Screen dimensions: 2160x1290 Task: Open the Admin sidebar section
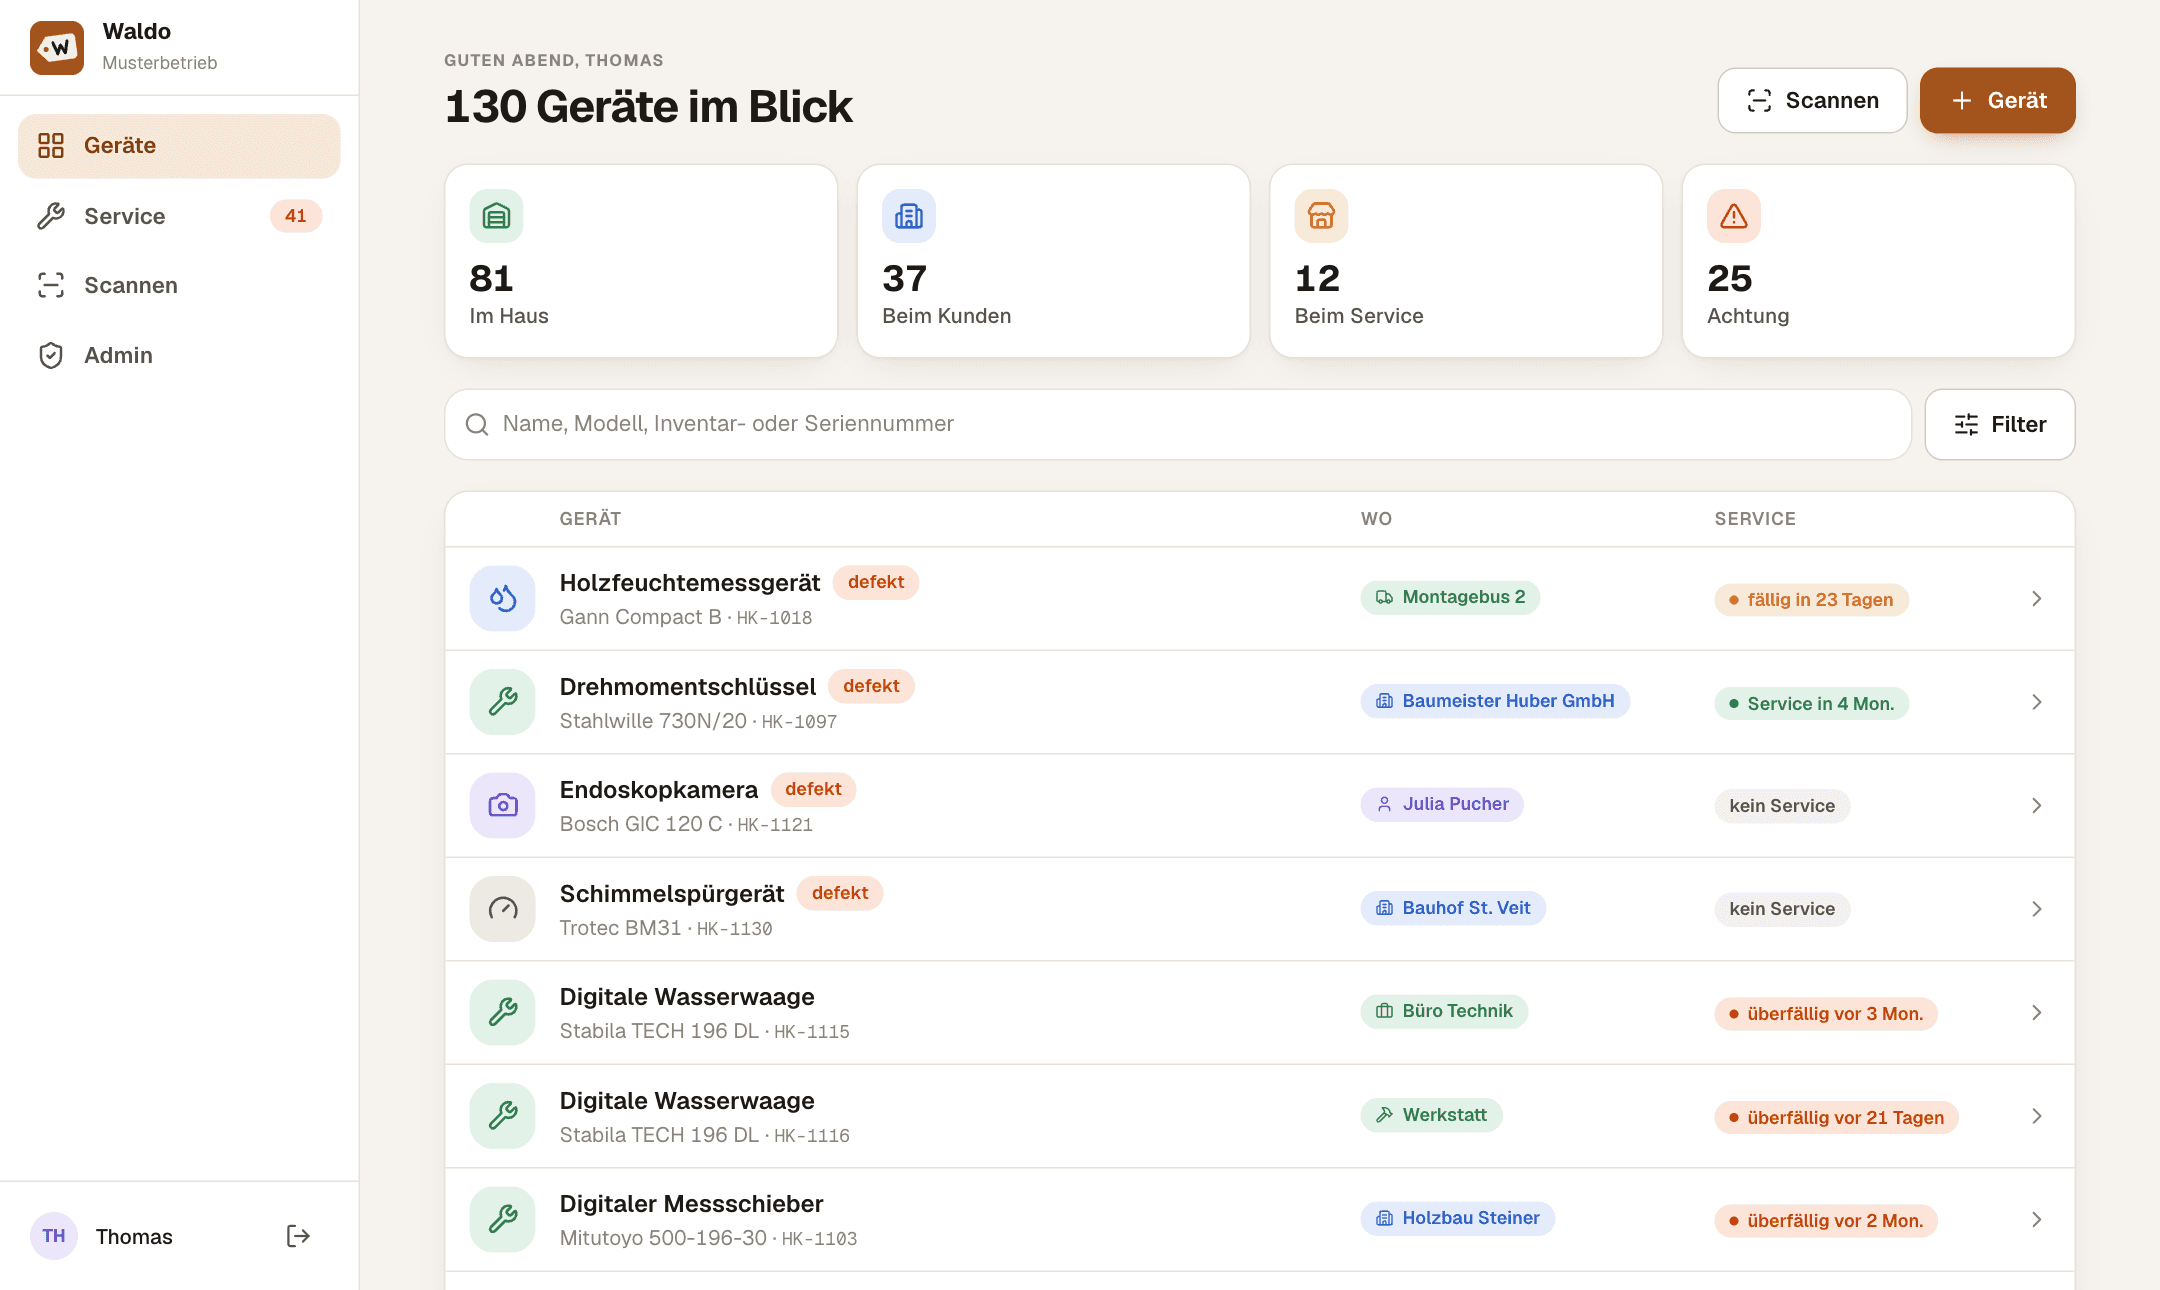click(179, 355)
